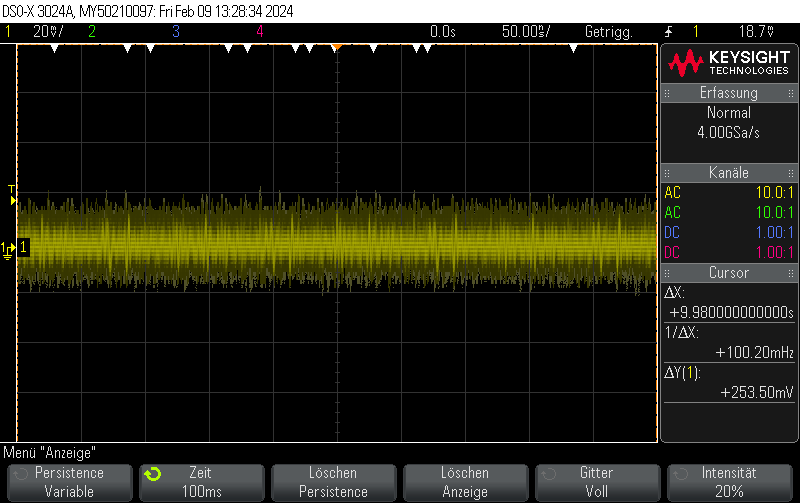Click the green rotary knob icon on Zeit

[153, 474]
